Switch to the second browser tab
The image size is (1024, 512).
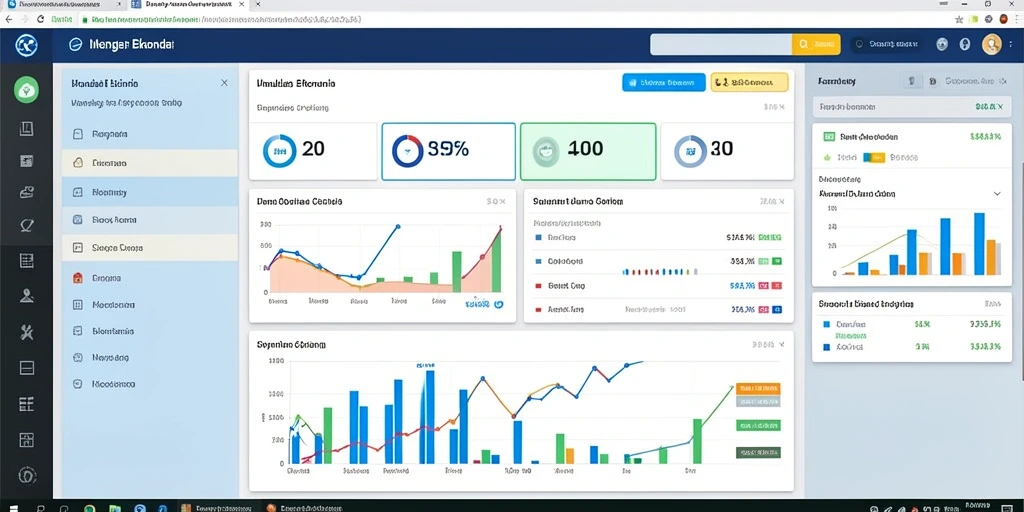click(x=189, y=5)
